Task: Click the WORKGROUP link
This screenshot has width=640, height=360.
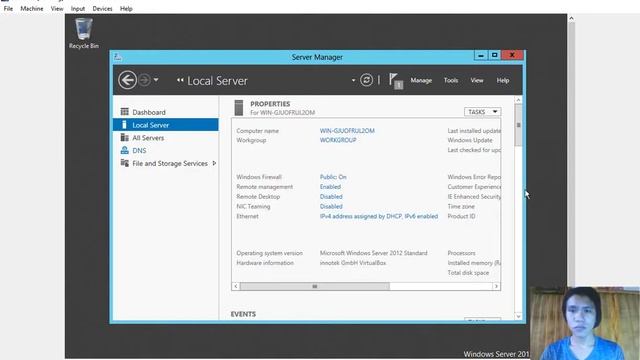Action: tap(338, 140)
